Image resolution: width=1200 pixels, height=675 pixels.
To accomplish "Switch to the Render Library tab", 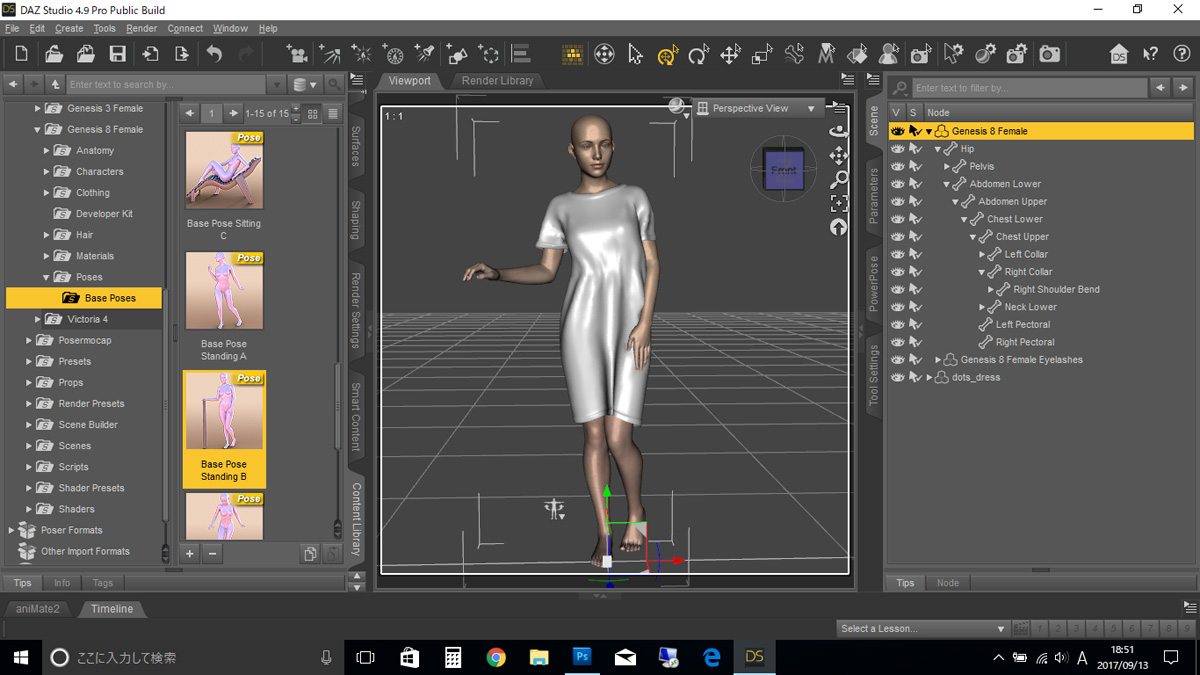I will click(497, 81).
